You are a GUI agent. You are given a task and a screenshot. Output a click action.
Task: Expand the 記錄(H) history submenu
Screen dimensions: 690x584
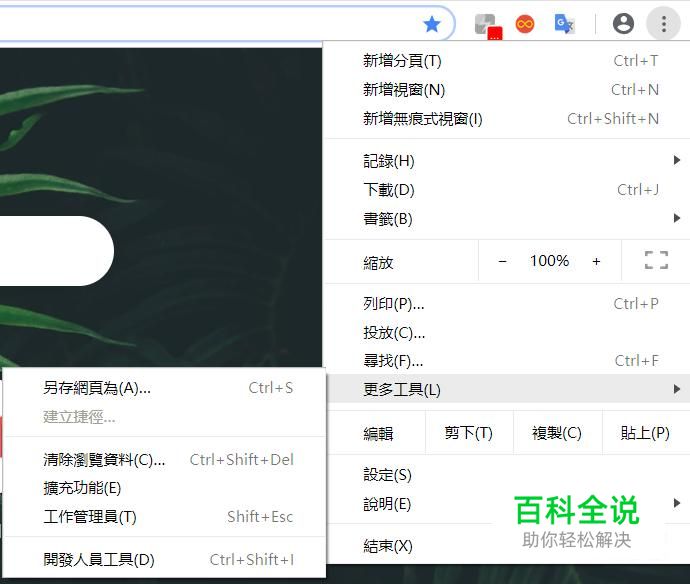508,161
